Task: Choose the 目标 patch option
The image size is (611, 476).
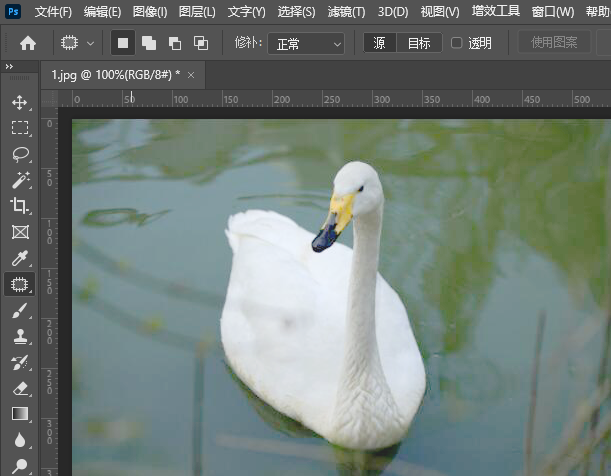Action: (x=419, y=43)
